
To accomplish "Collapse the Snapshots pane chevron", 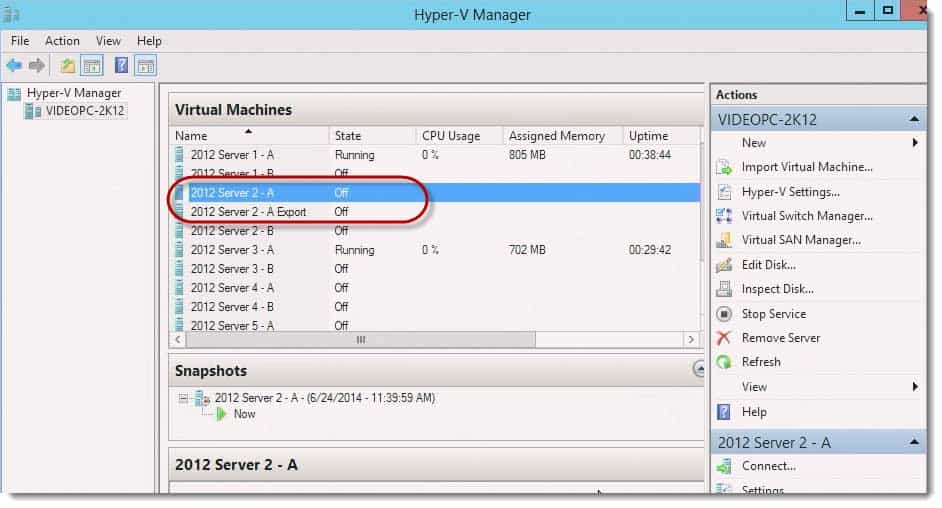I will pyautogui.click(x=699, y=369).
